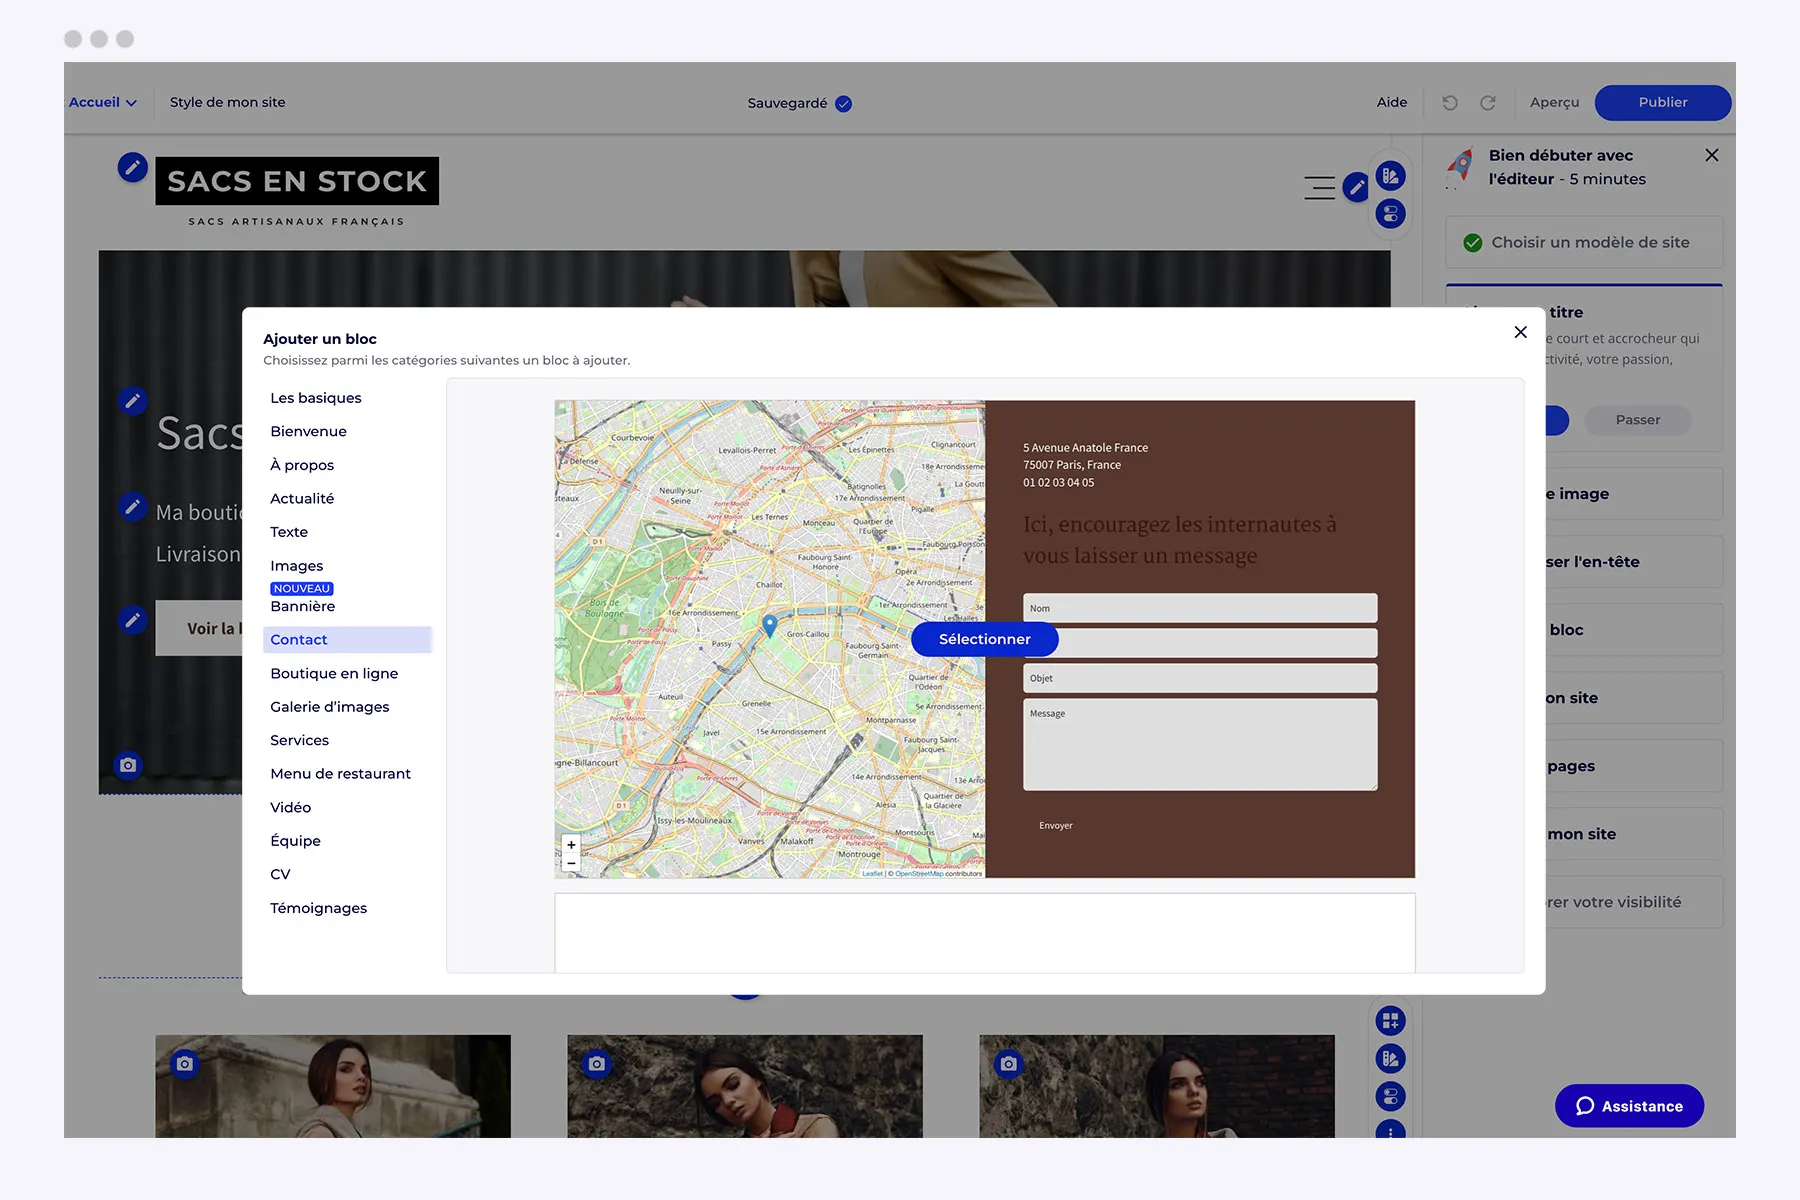The width and height of the screenshot is (1800, 1200).
Task: Open the Aperçu preview
Action: (1554, 102)
